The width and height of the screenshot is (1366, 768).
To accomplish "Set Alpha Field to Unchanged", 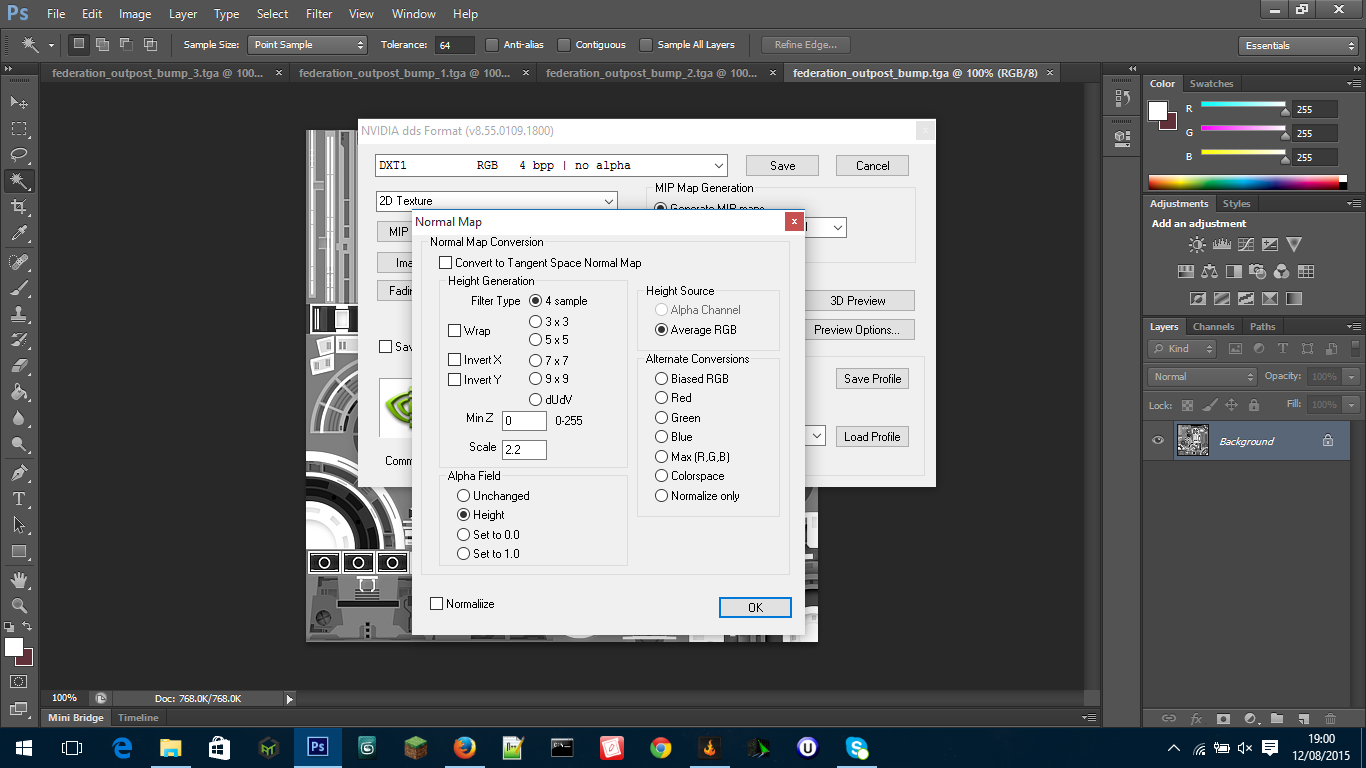I will (x=463, y=496).
